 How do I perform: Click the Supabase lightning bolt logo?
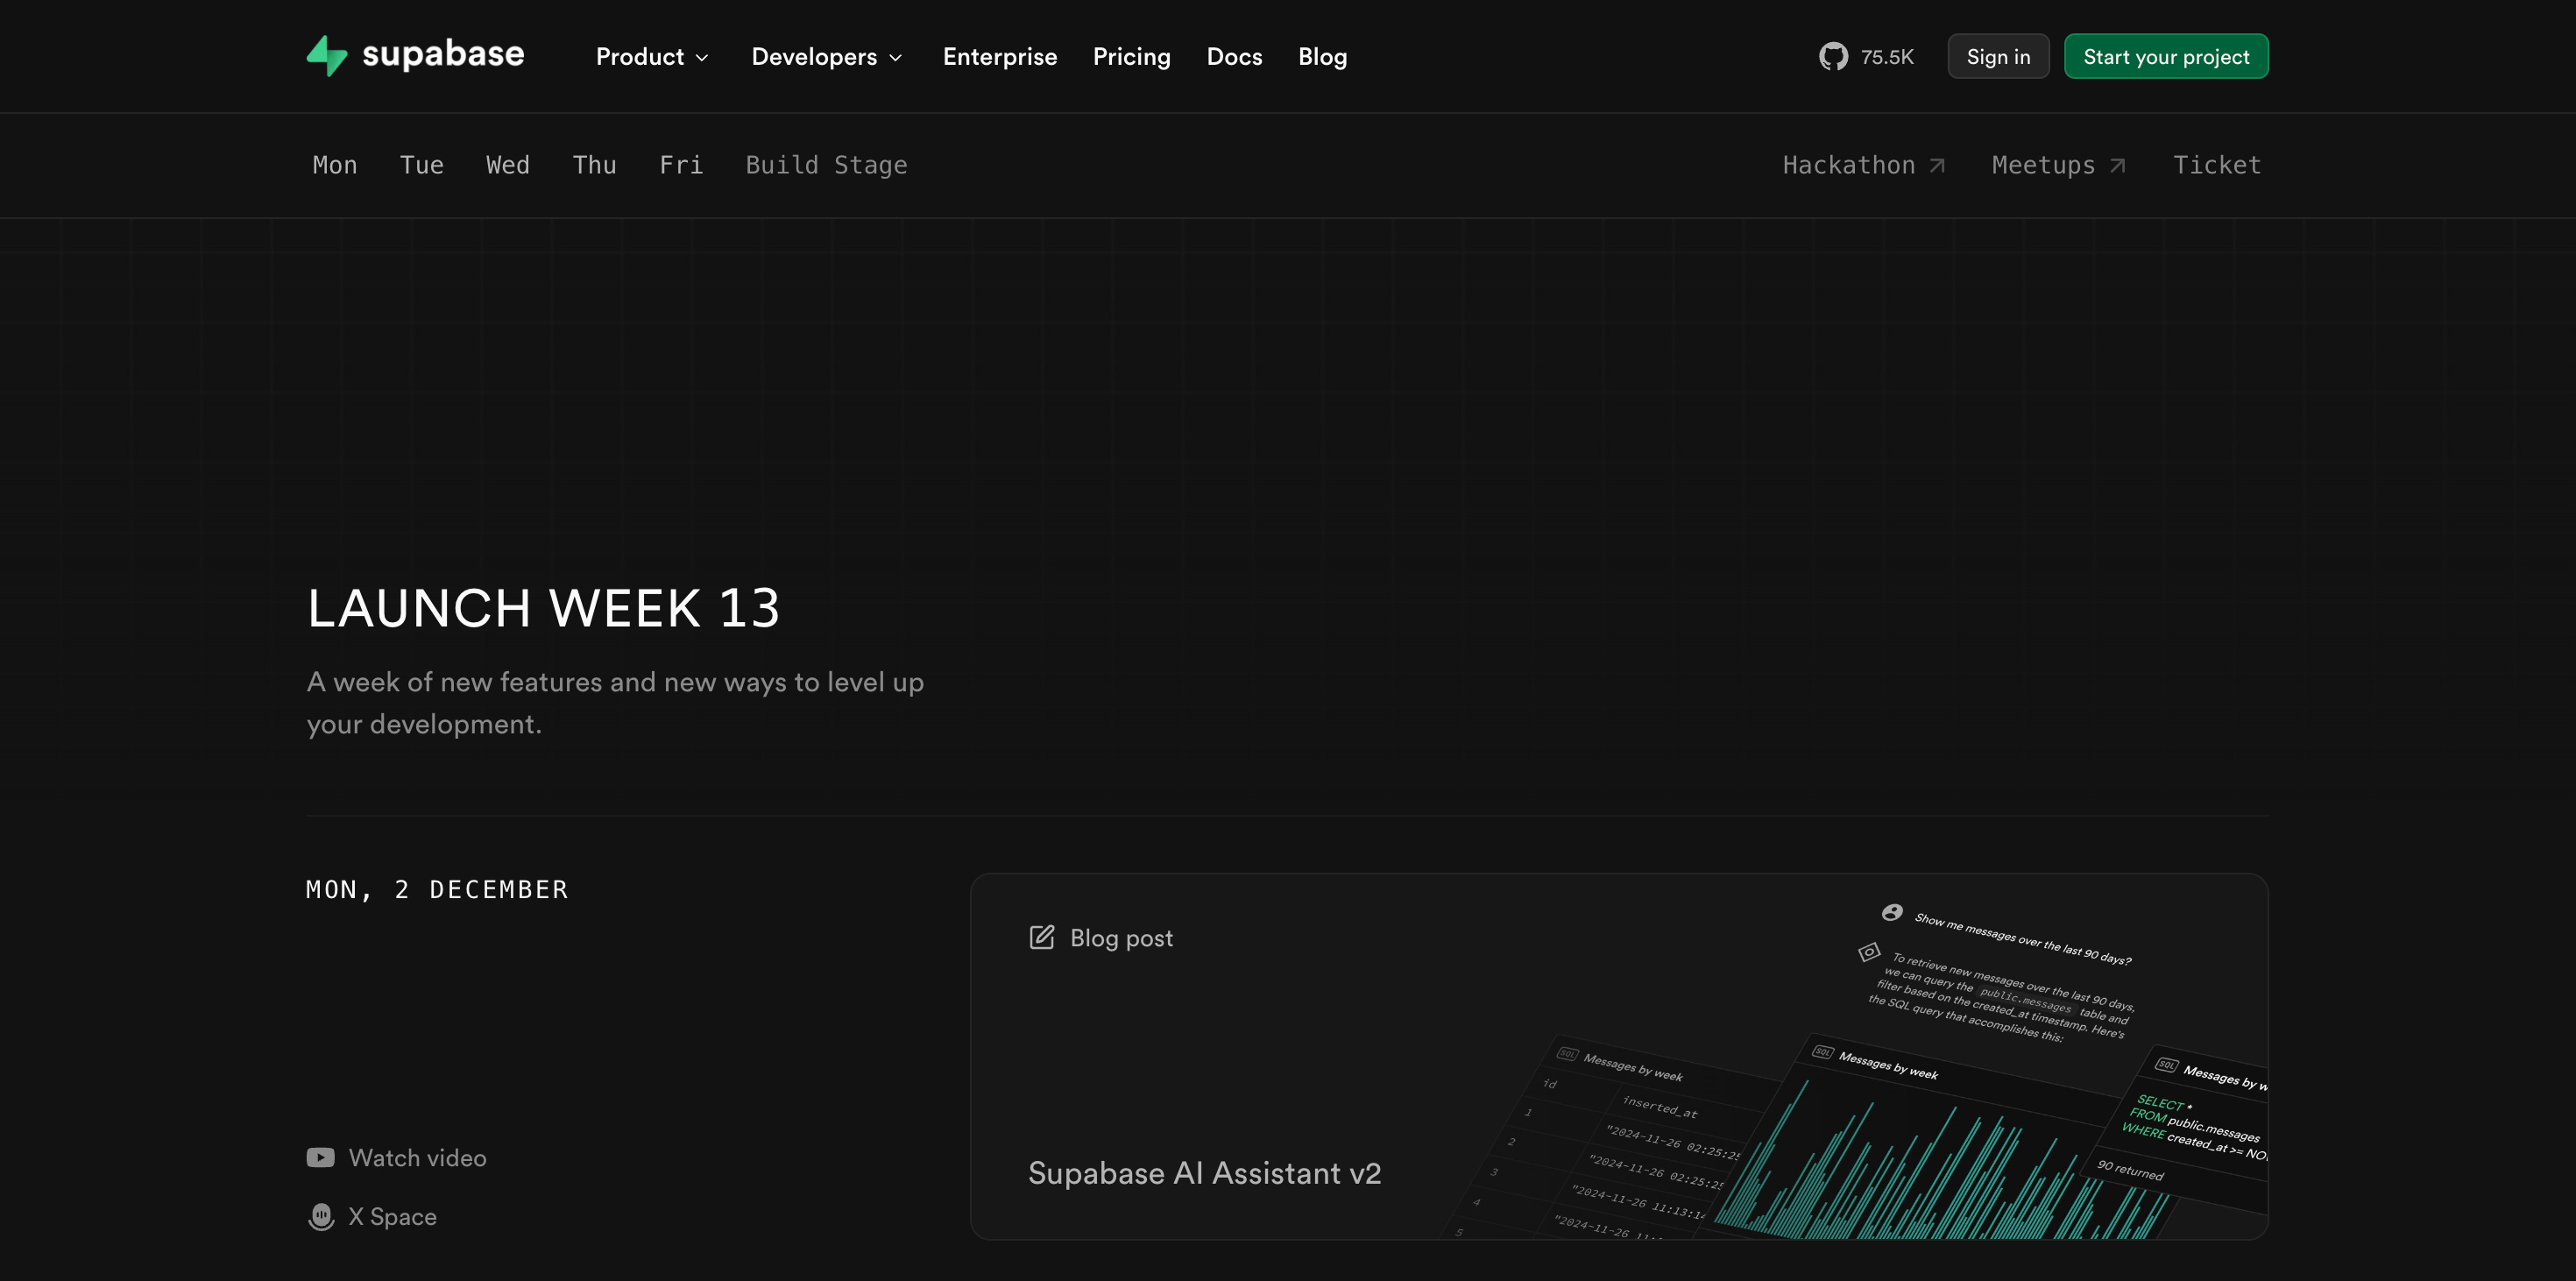click(326, 56)
